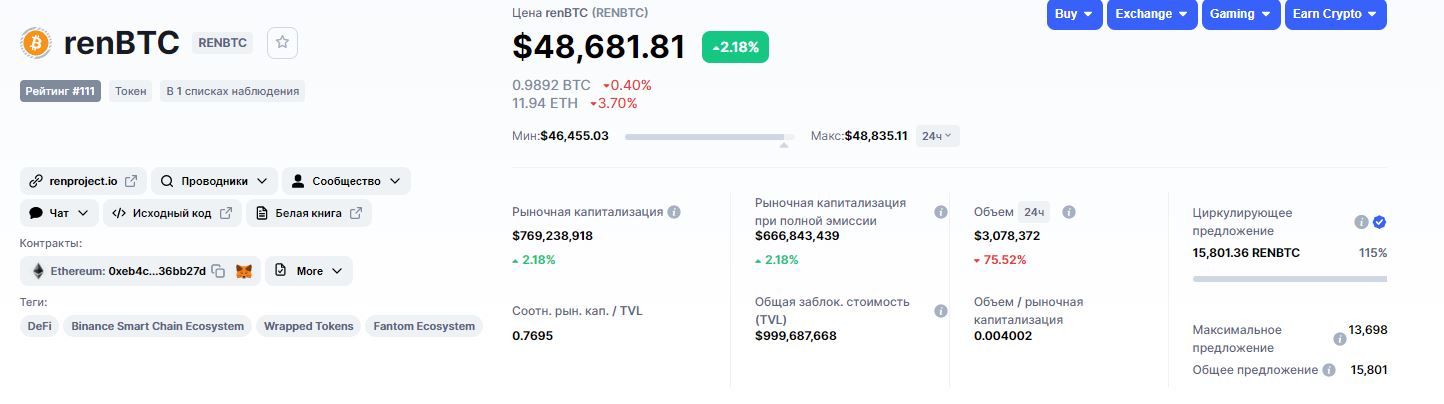Expand the Сообщество dropdown
Viewport: 1444px width, 404px height.
[x=346, y=181]
